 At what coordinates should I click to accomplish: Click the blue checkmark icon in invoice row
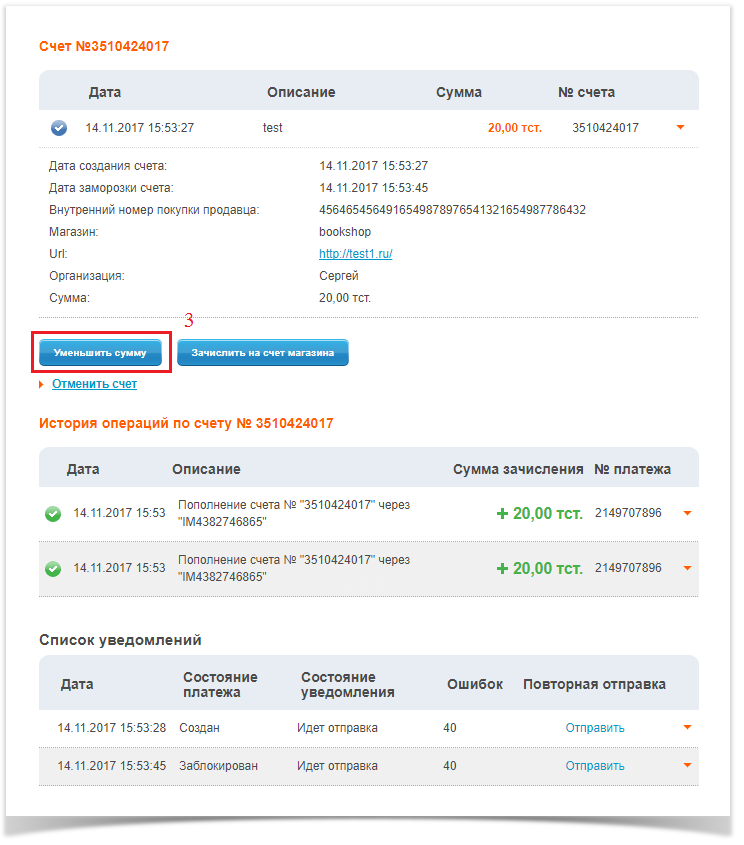[58, 128]
